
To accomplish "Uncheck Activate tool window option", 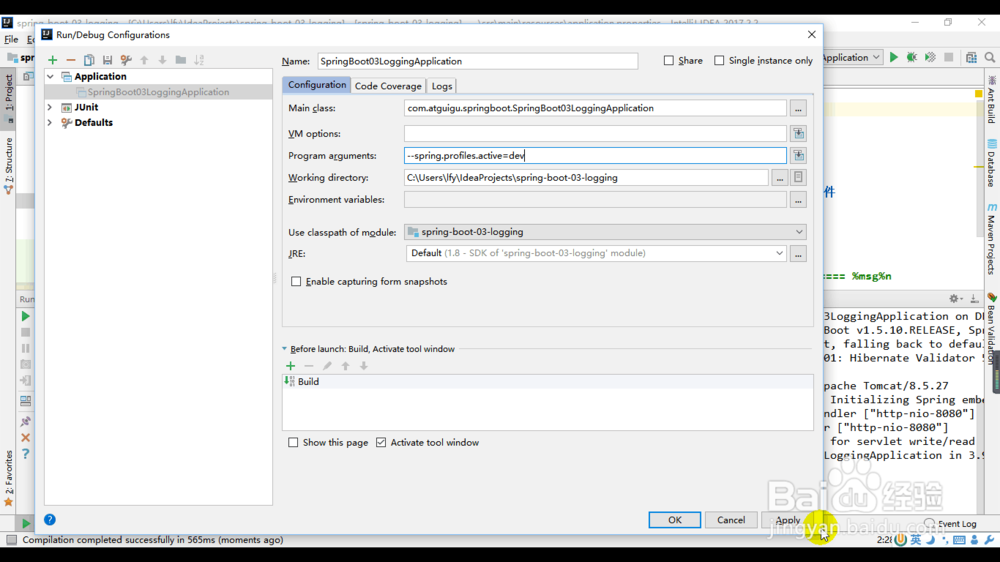I will (x=381, y=442).
